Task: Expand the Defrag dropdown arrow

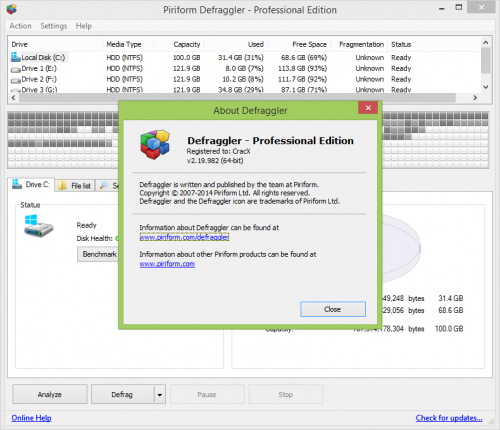Action: [x=160, y=395]
